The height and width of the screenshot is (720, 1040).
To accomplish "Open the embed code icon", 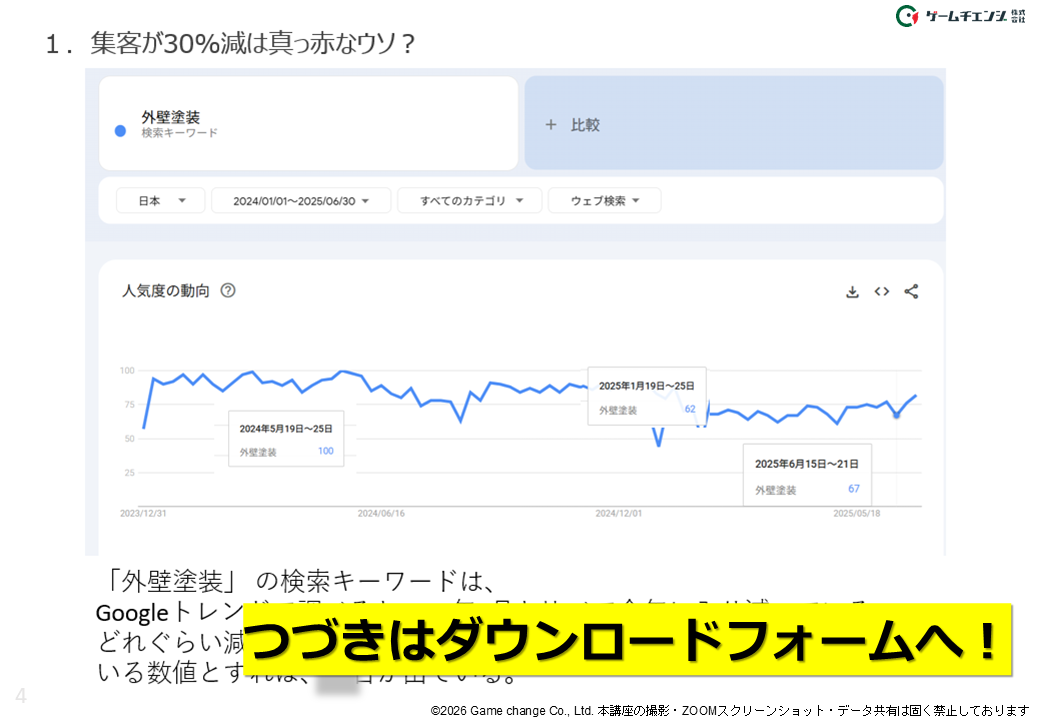I will pyautogui.click(x=881, y=292).
